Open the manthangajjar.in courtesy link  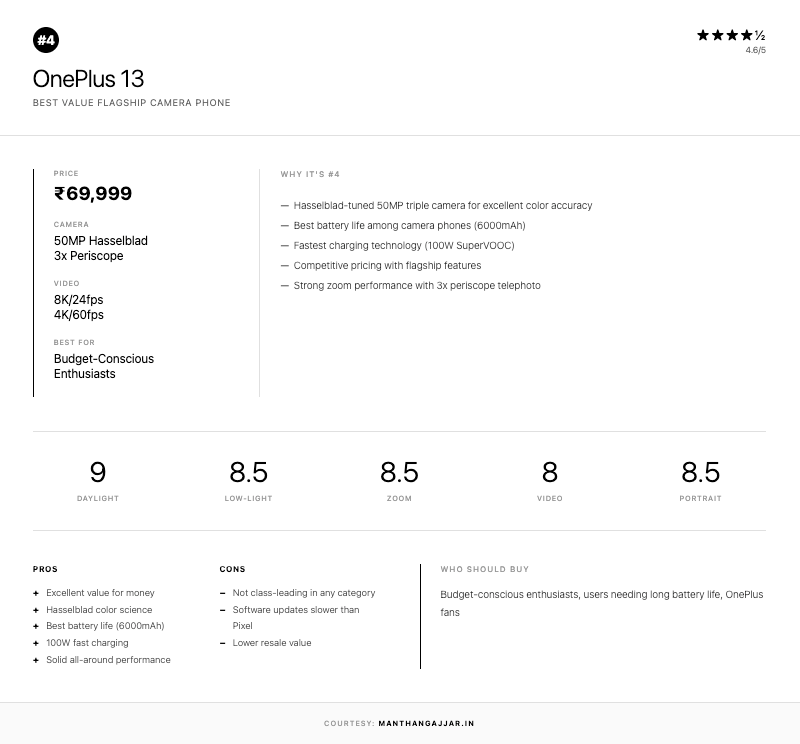(426, 723)
